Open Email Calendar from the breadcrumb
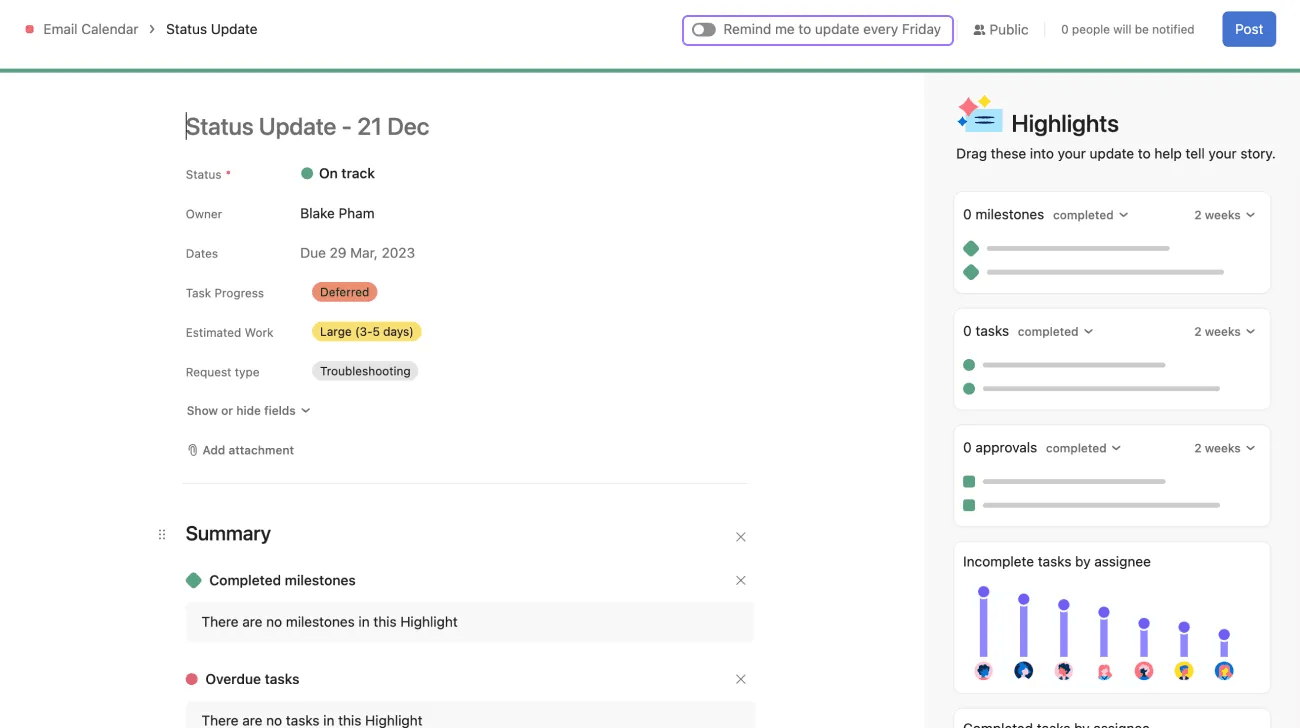Viewport: 1300px width, 728px height. (x=89, y=29)
